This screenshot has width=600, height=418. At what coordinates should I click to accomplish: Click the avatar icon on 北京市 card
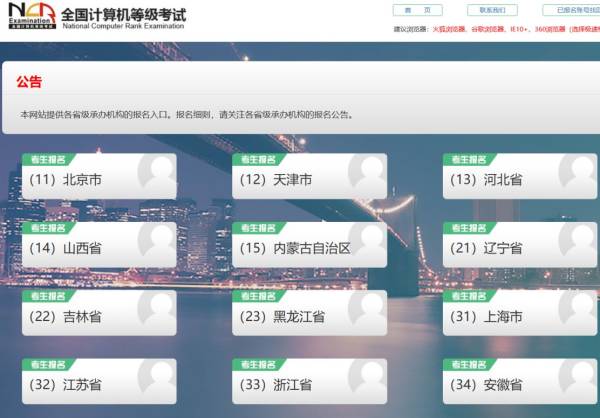(157, 172)
